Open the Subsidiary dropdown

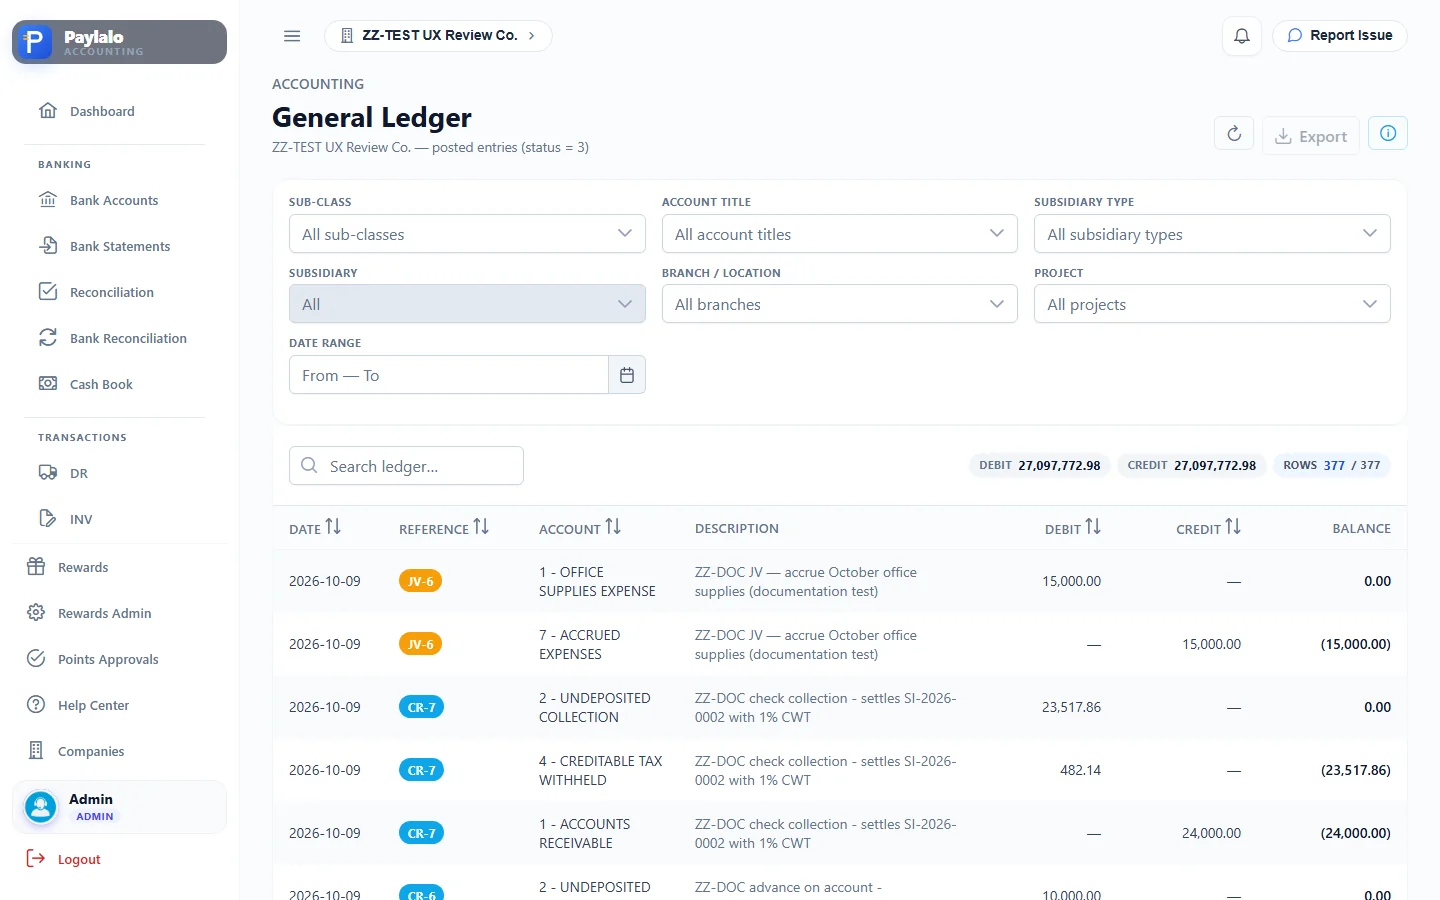(467, 304)
